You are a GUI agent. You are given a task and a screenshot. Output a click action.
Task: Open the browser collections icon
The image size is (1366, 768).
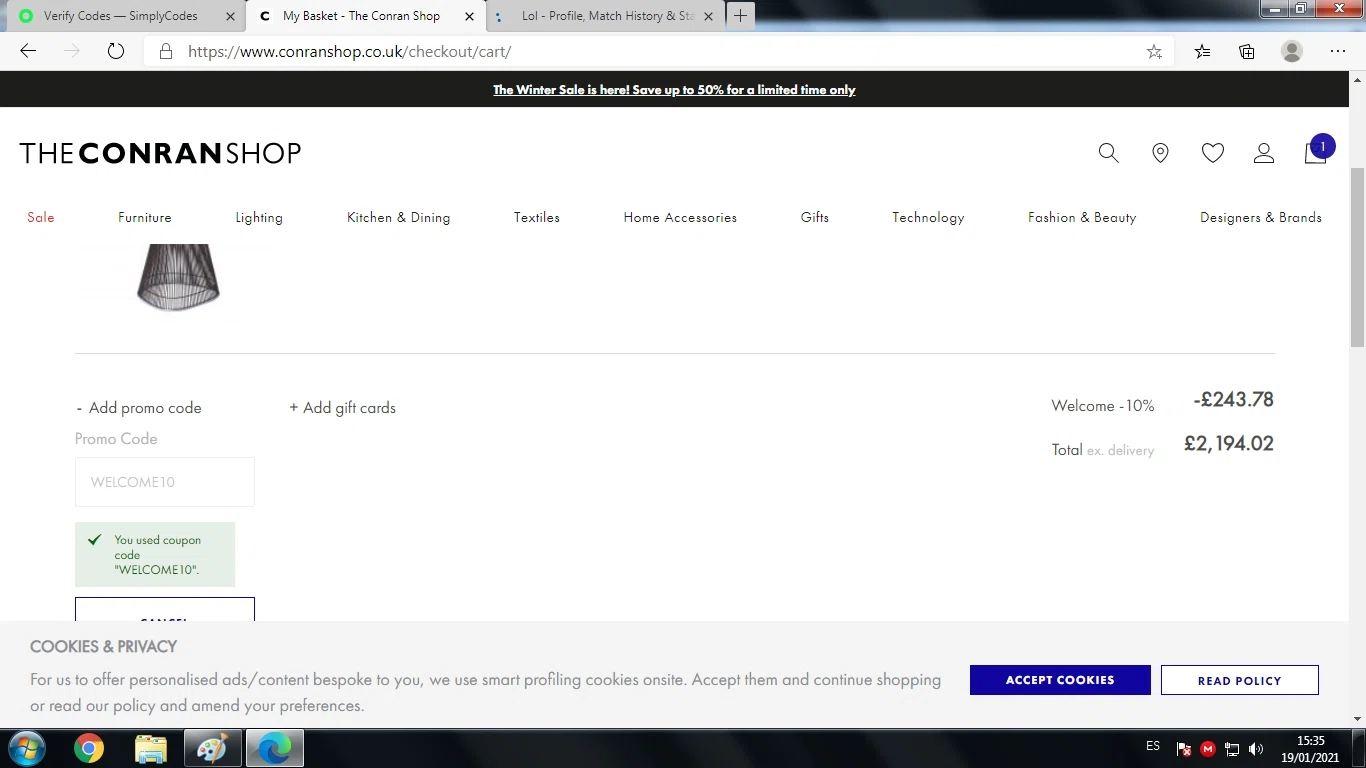1247,52
